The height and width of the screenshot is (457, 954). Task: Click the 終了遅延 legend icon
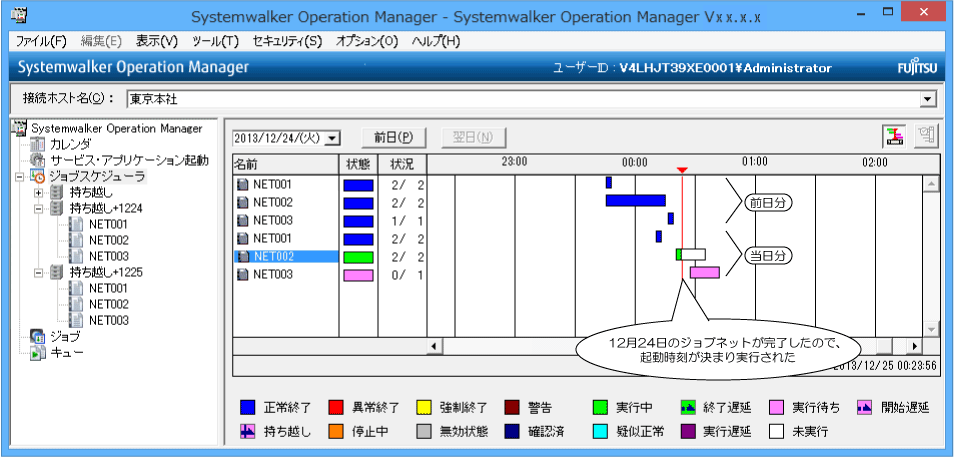tap(688, 408)
